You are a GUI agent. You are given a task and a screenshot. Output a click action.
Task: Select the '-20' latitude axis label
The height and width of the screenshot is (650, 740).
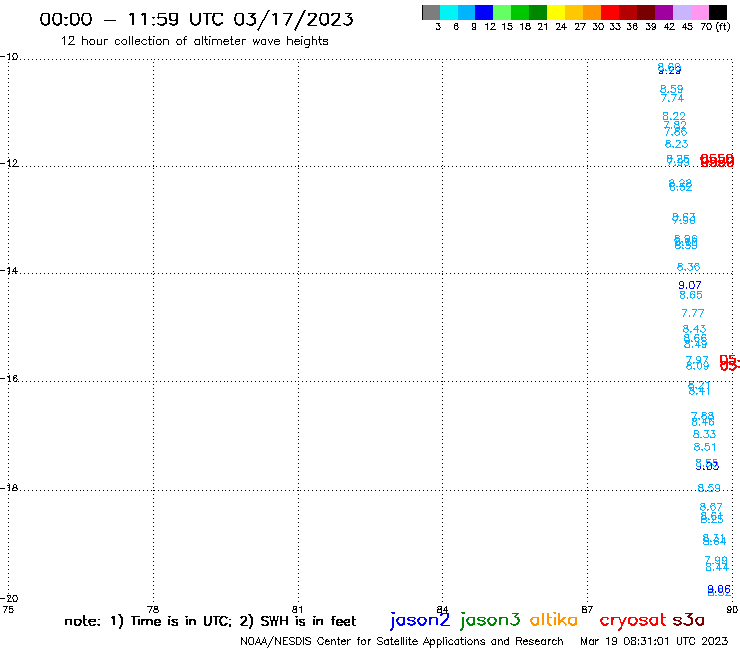9,598
